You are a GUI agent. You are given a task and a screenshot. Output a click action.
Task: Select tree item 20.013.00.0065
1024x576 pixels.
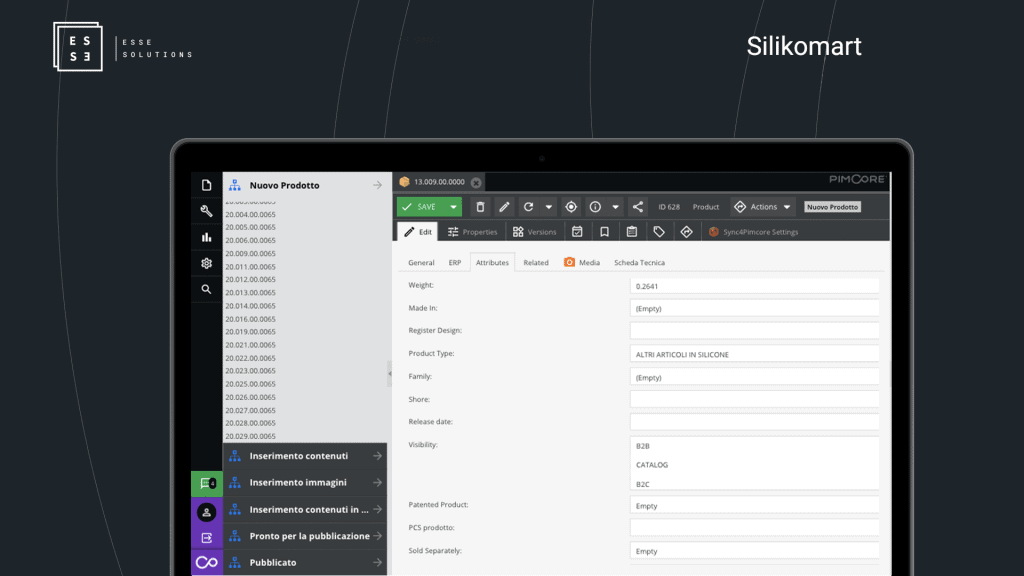[251, 293]
